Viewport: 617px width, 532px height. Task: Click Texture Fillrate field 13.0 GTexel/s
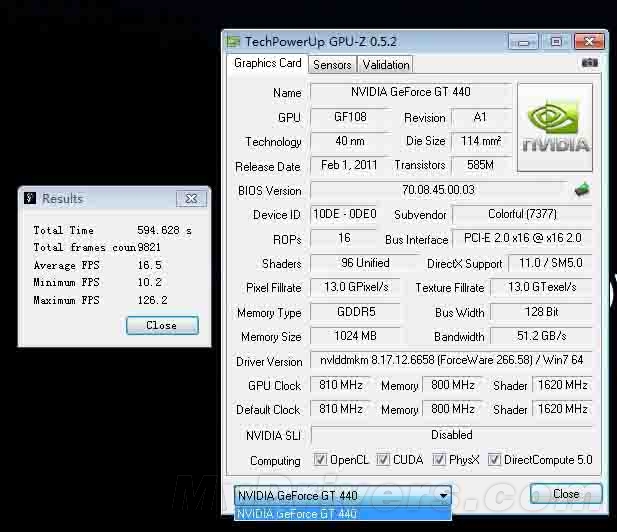[x=541, y=287]
